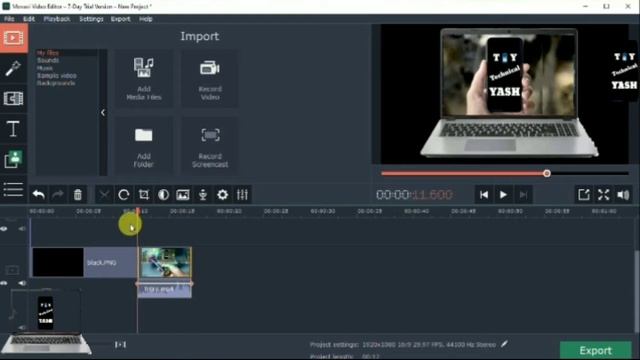Click Record Video

tap(210, 79)
